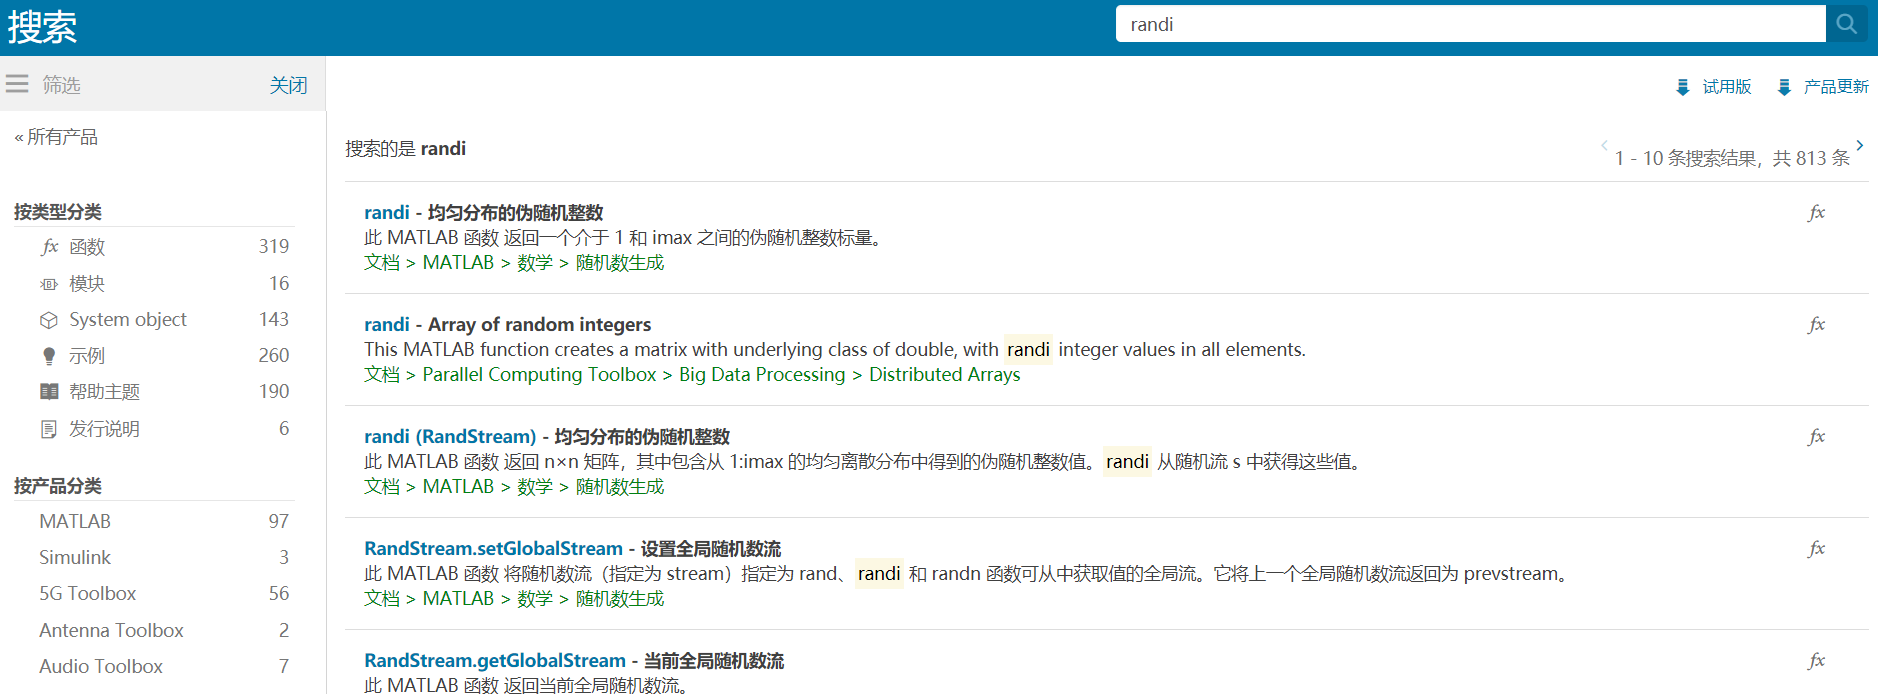Click the function fx icon beside 函数

(49, 246)
